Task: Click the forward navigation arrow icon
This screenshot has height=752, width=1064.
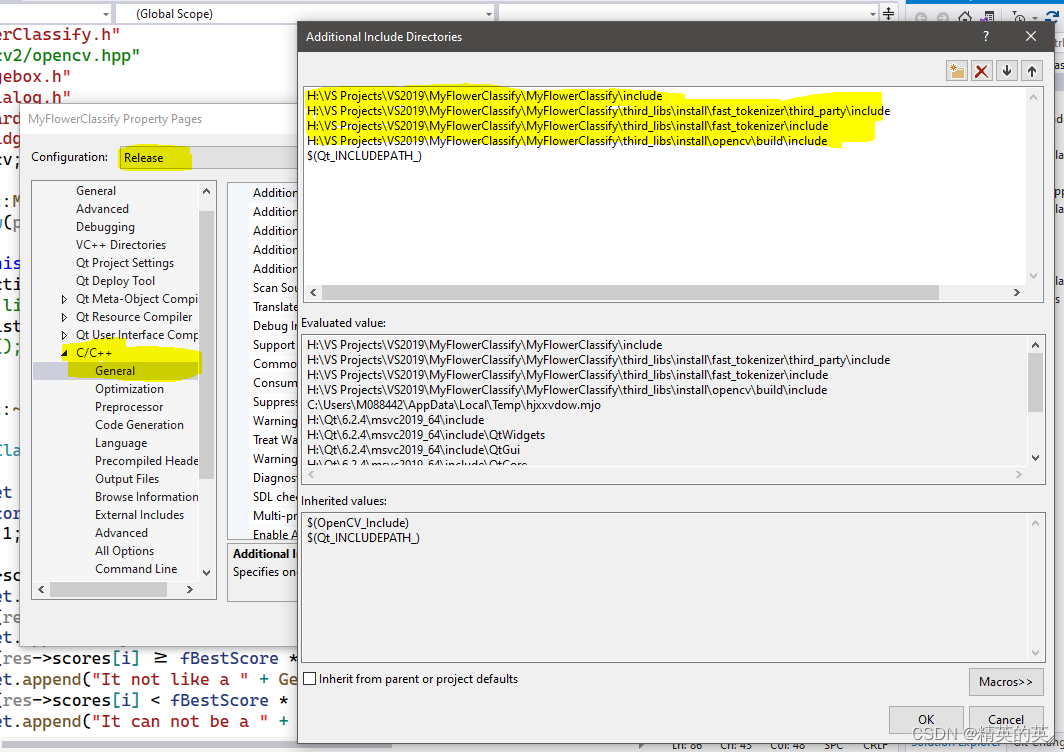Action: click(x=943, y=16)
